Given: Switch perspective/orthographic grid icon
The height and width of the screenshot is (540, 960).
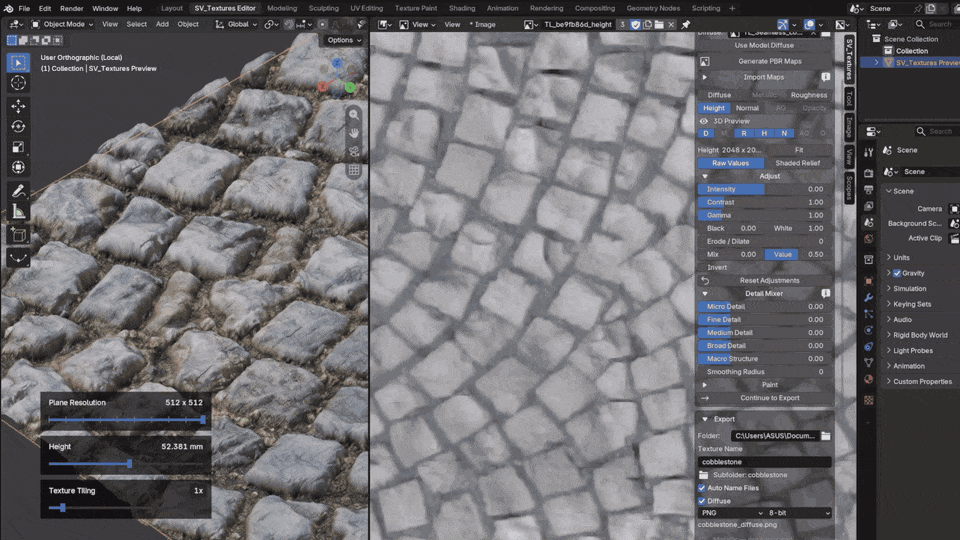Looking at the screenshot, I should tap(354, 171).
